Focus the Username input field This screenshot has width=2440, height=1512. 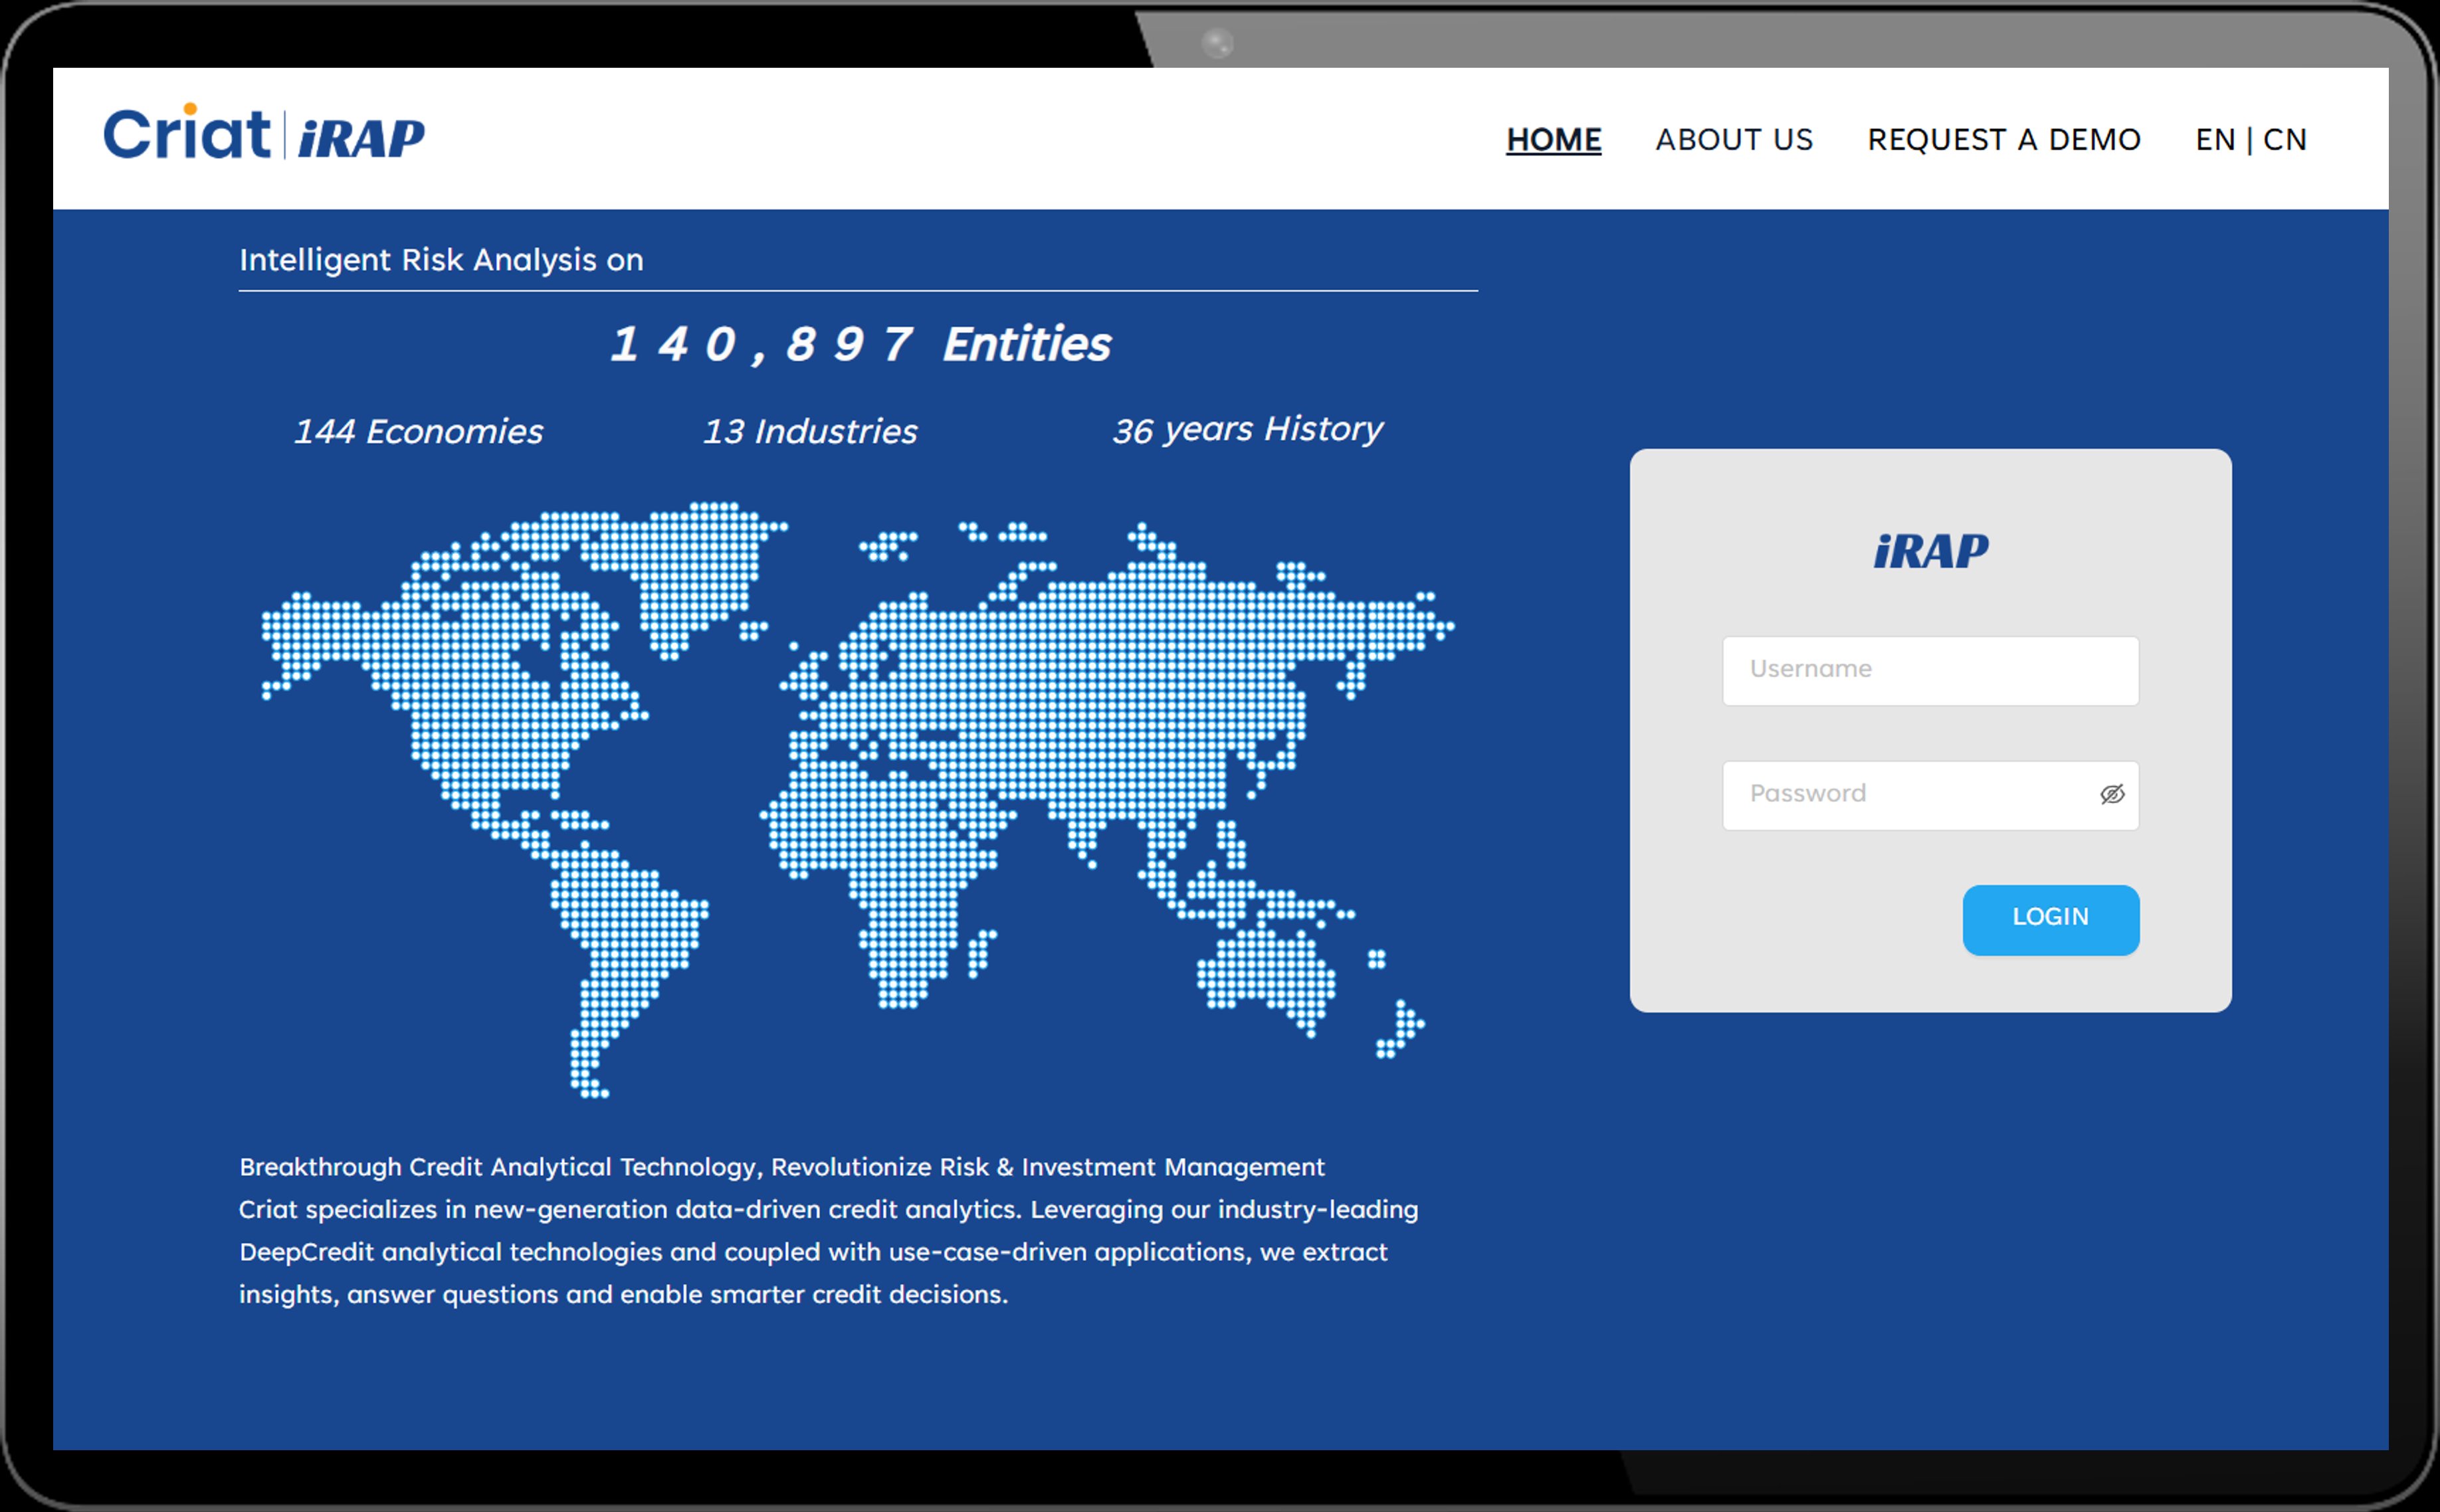[1930, 670]
